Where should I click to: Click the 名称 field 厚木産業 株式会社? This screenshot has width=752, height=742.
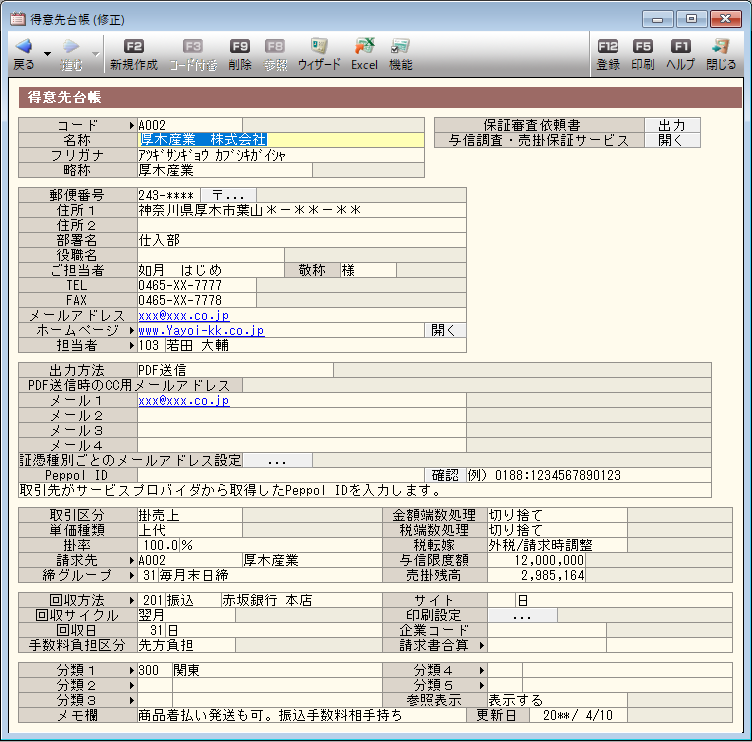click(x=281, y=140)
